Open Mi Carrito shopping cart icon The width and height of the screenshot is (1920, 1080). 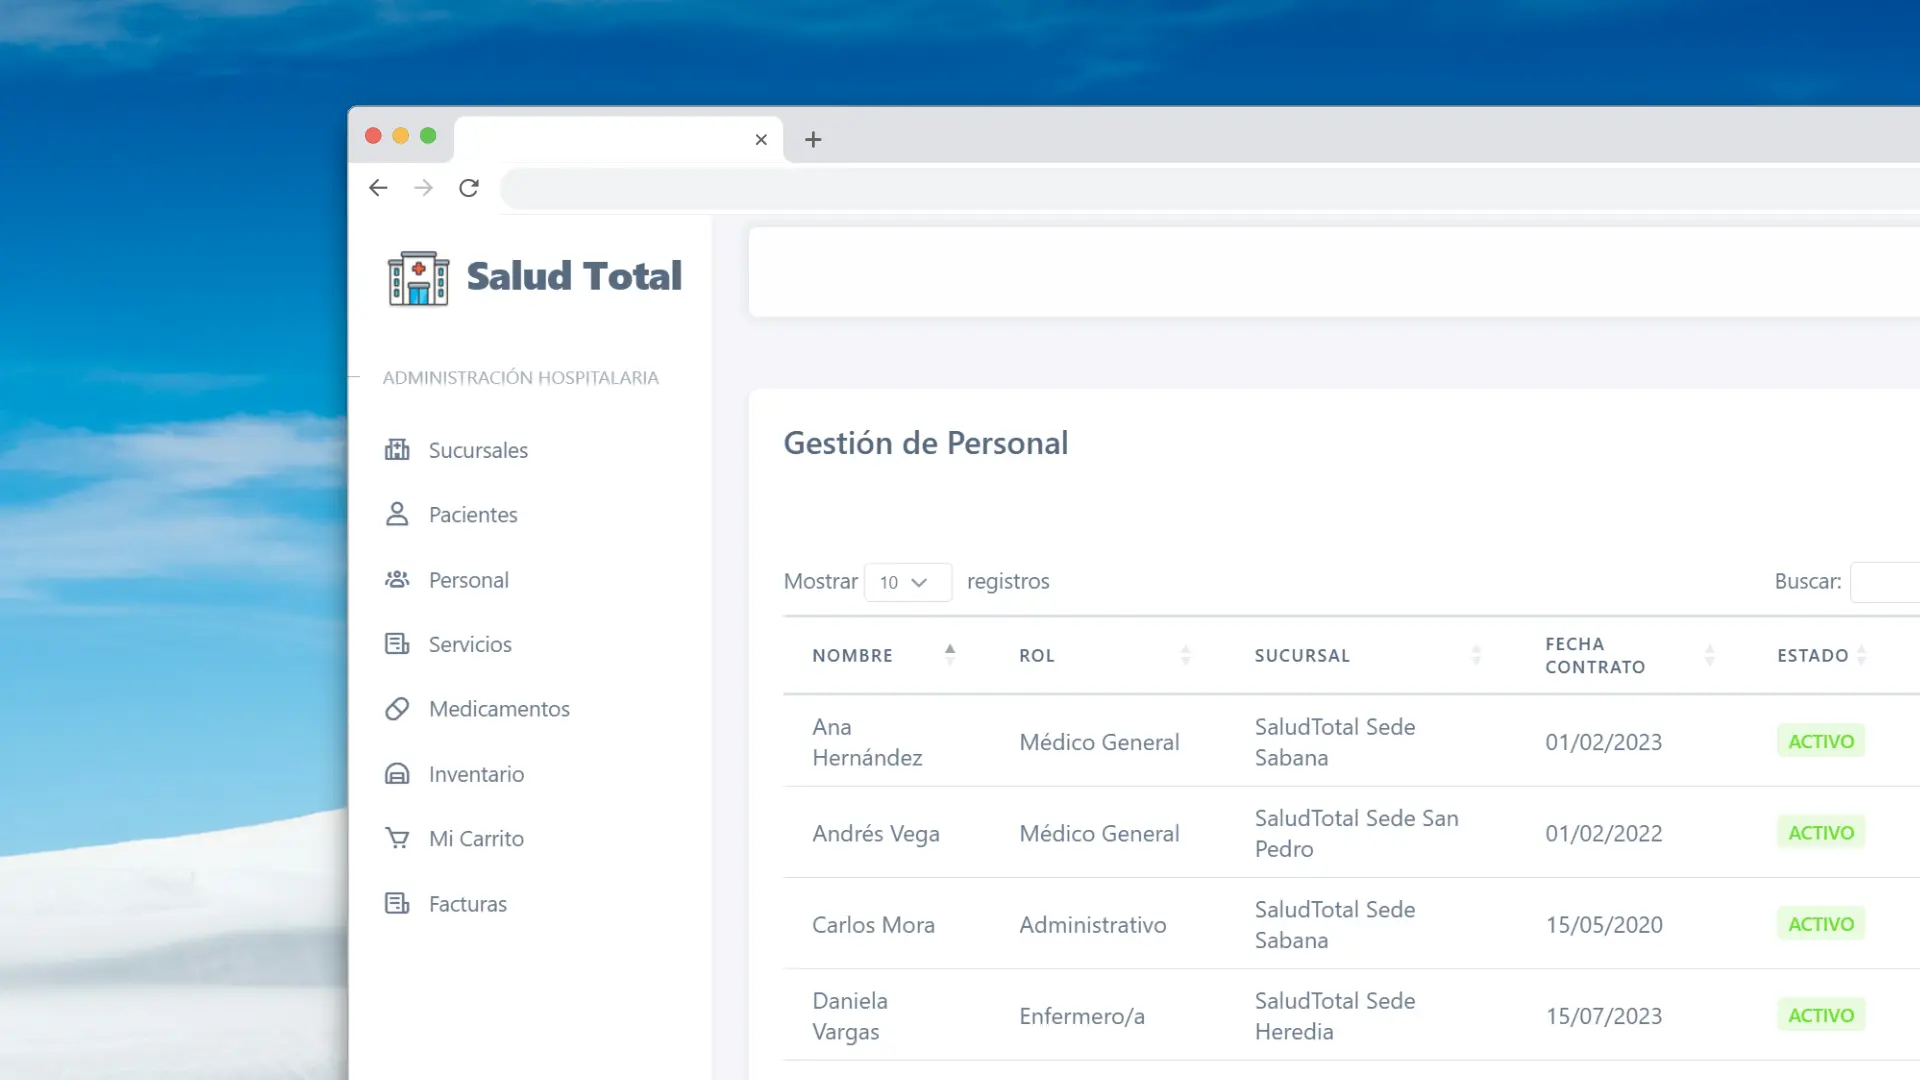coord(397,838)
